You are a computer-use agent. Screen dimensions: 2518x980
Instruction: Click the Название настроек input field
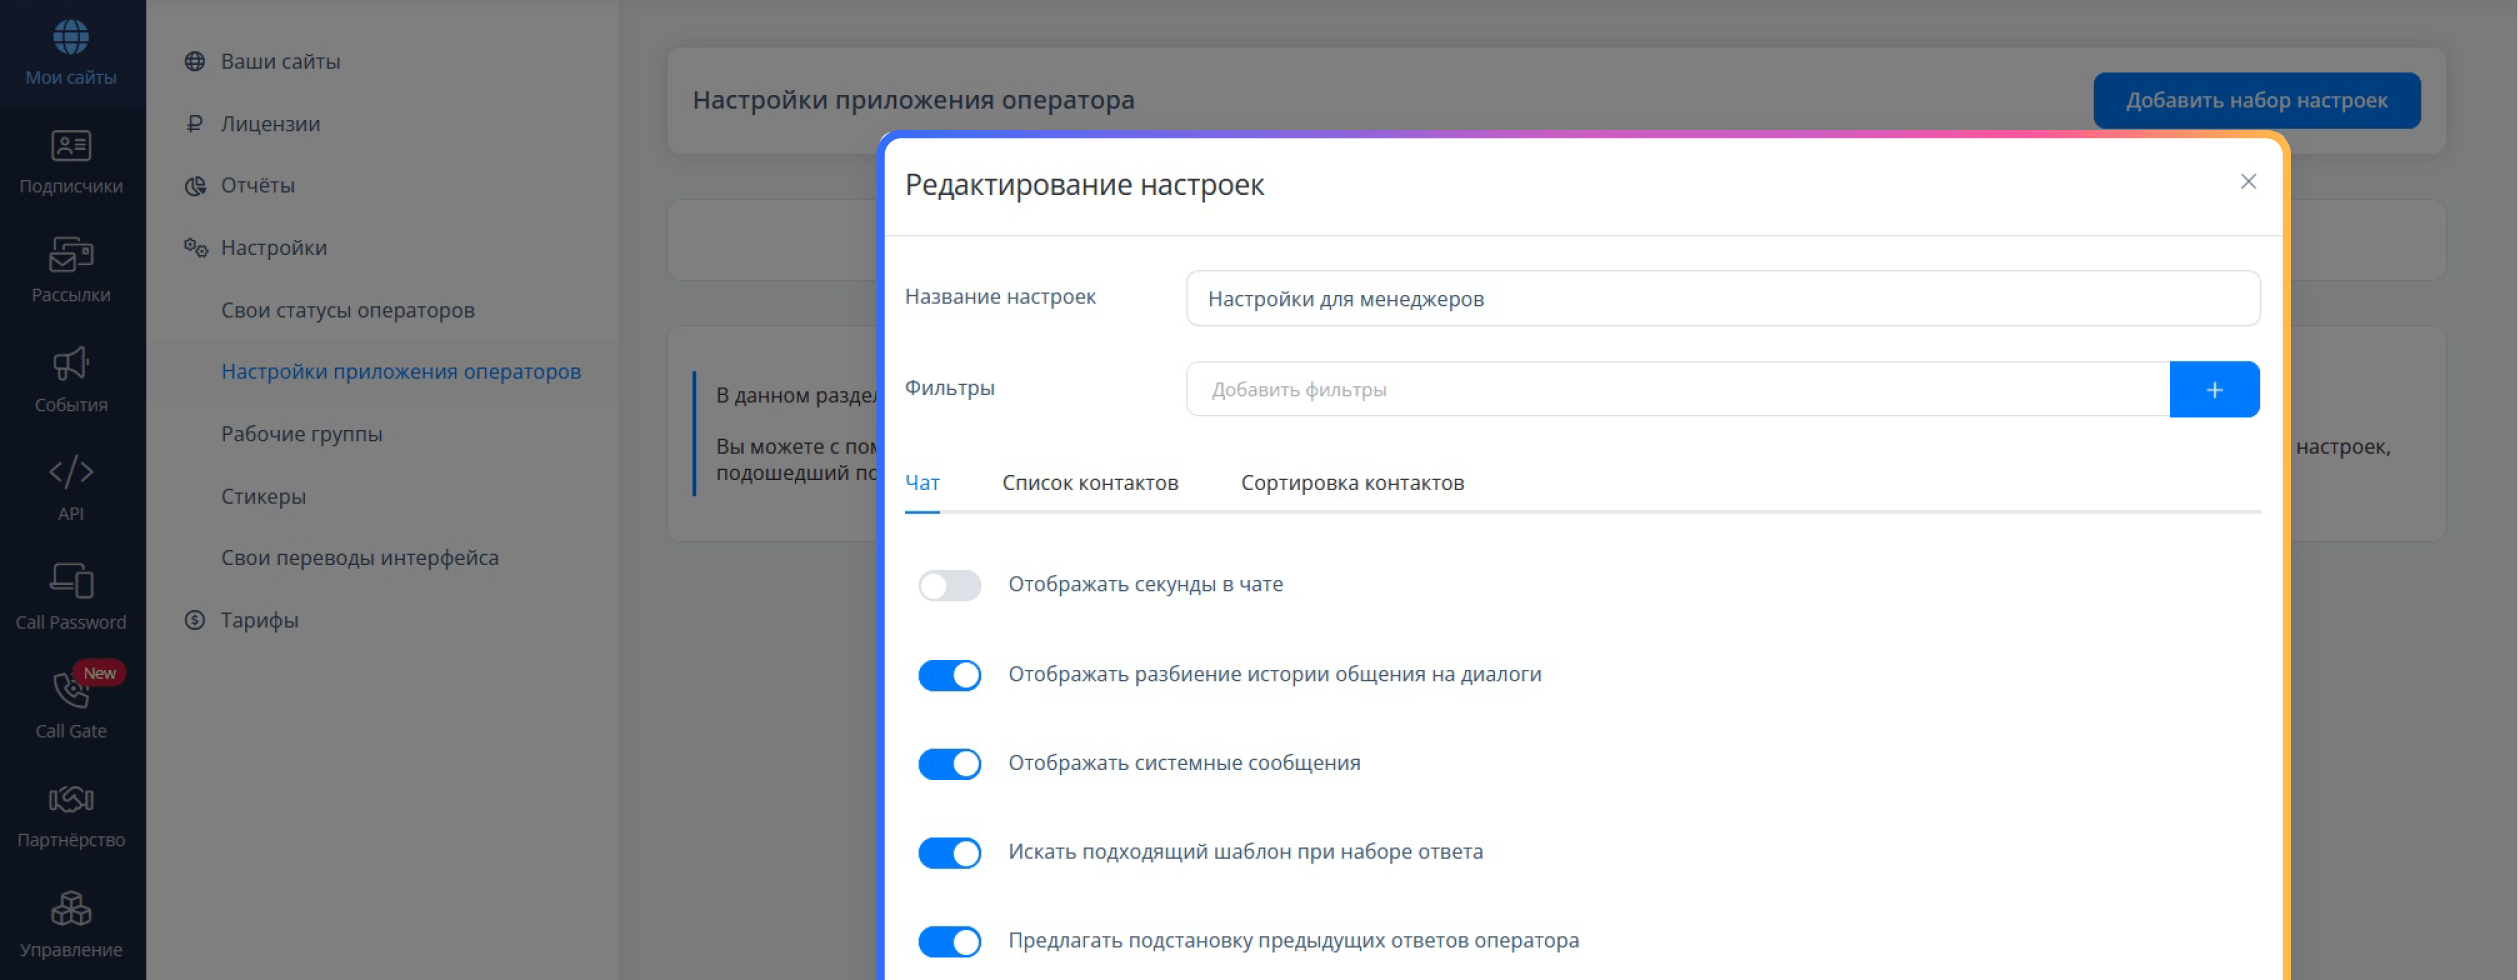click(1722, 298)
